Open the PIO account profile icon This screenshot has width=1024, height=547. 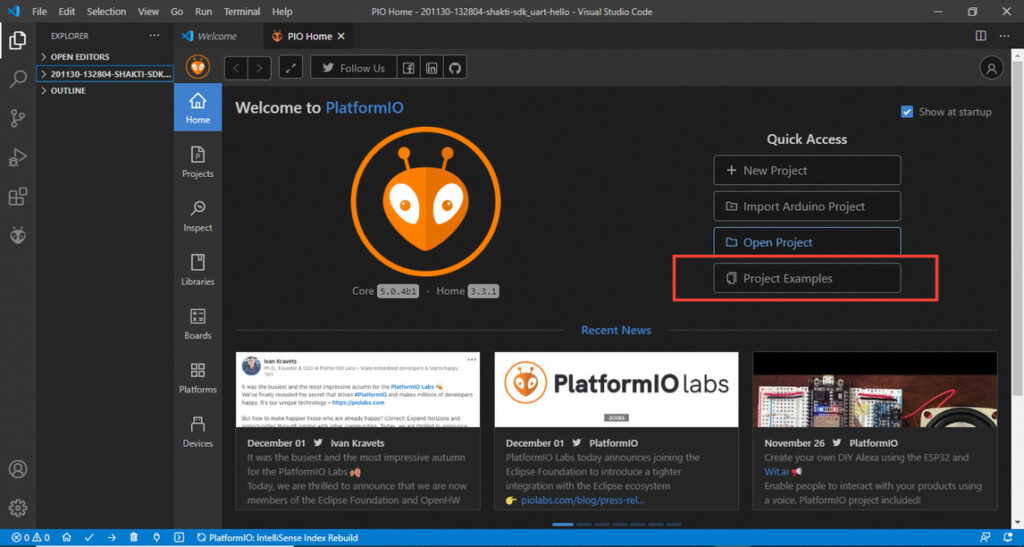coord(991,68)
